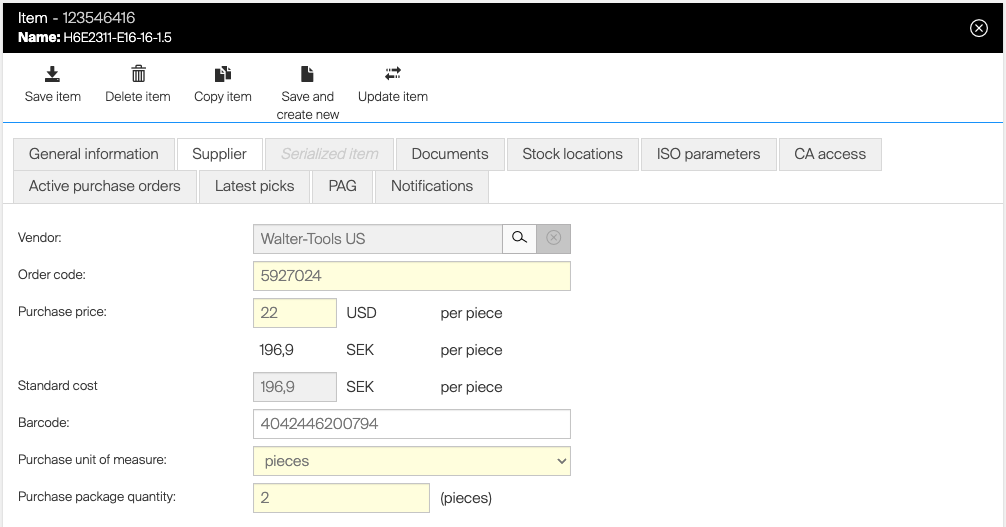The width and height of the screenshot is (1006, 527).
Task: View Active purchase orders tab
Action: click(x=105, y=186)
